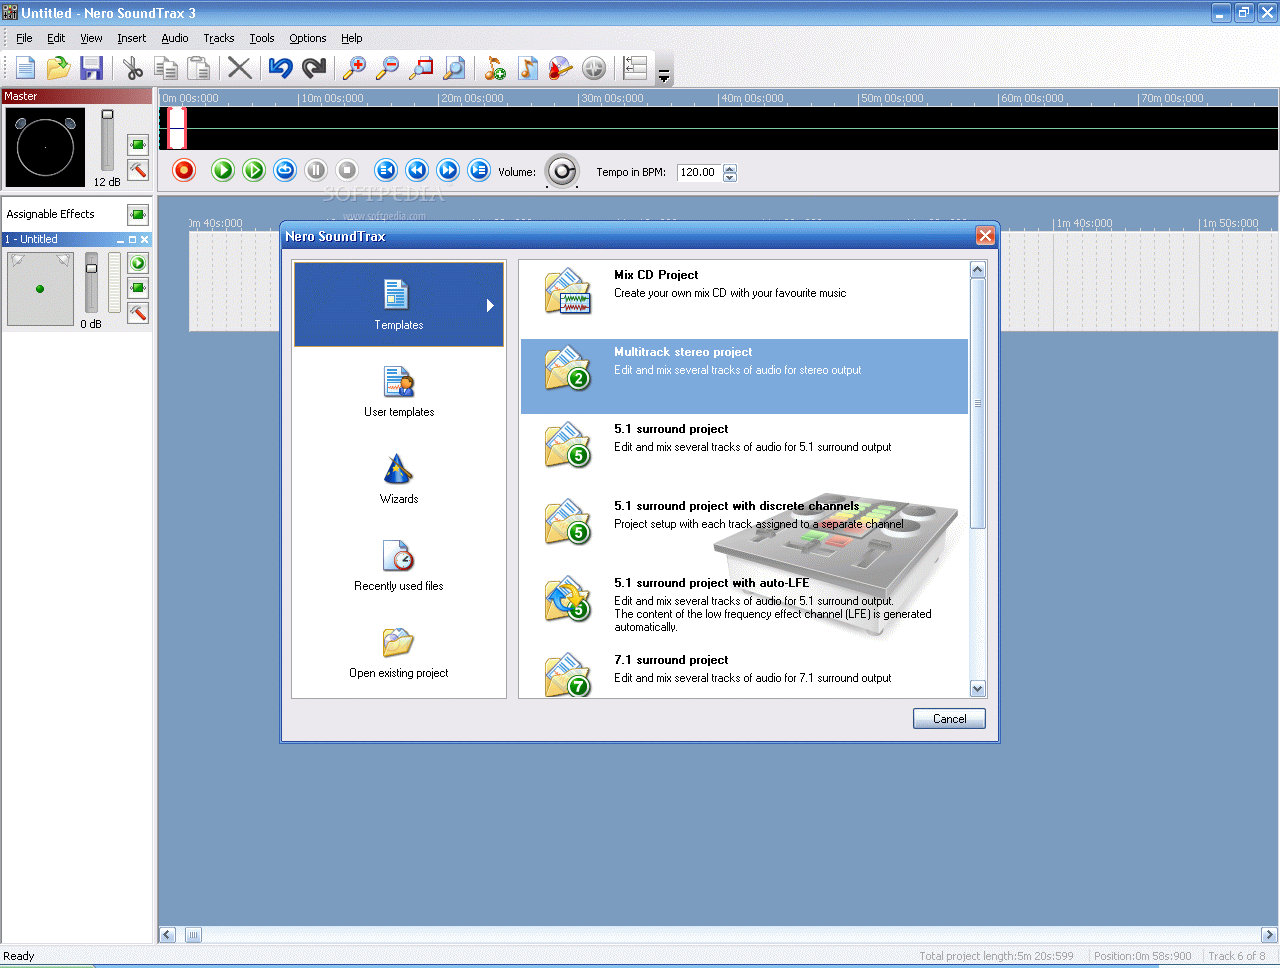Add audio file with the note-plus icon
The image size is (1280, 968).
[x=494, y=68]
